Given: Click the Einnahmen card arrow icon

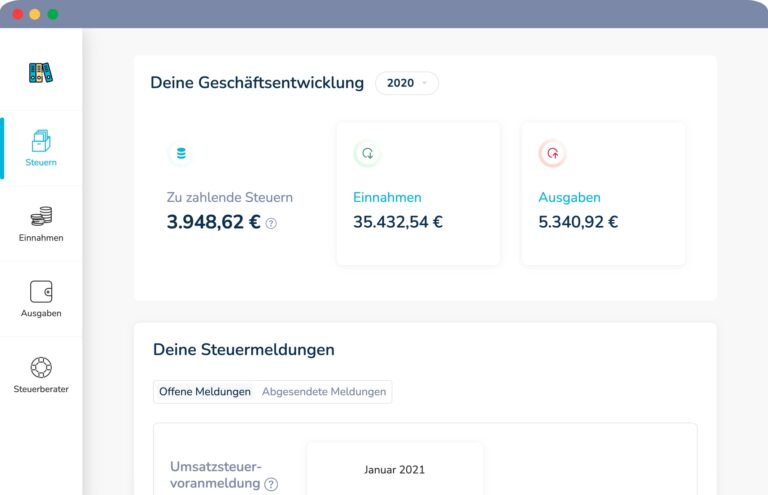Looking at the screenshot, I should click(x=367, y=154).
